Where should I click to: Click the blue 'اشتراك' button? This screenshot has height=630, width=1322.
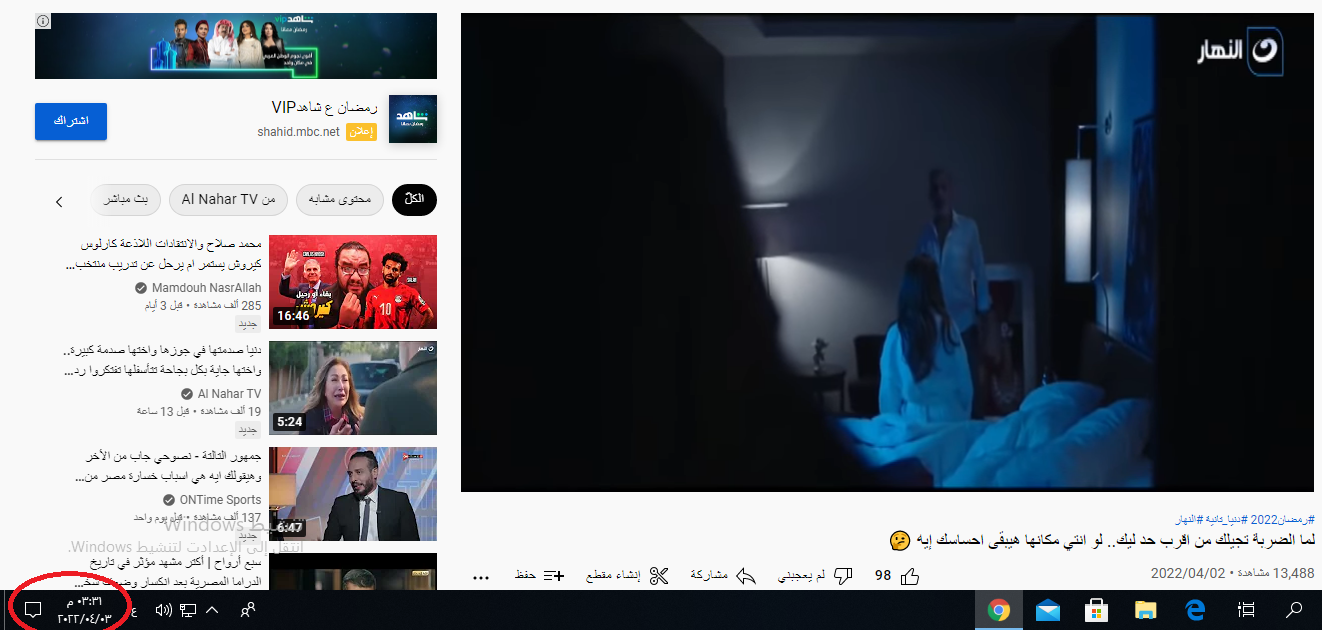click(x=71, y=121)
